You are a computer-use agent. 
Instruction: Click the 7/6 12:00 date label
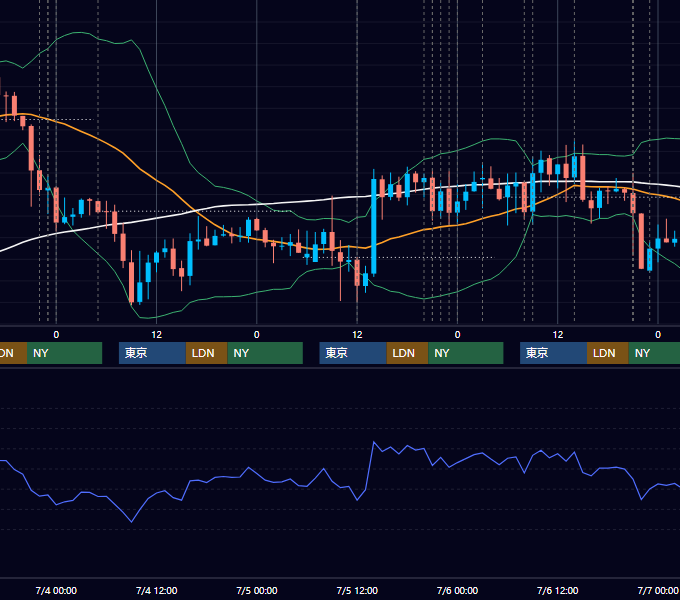tap(557, 590)
